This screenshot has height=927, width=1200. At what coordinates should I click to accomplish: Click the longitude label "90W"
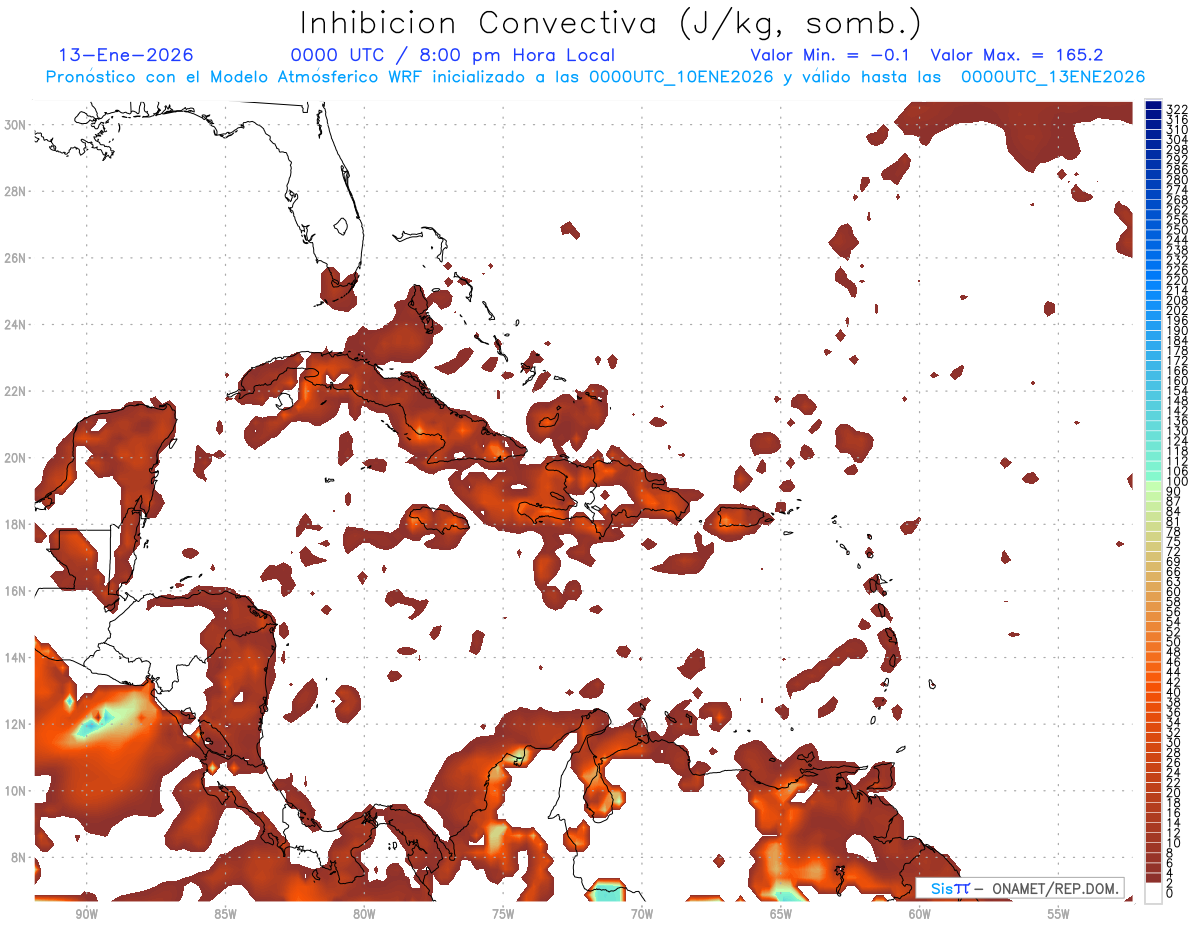point(86,915)
